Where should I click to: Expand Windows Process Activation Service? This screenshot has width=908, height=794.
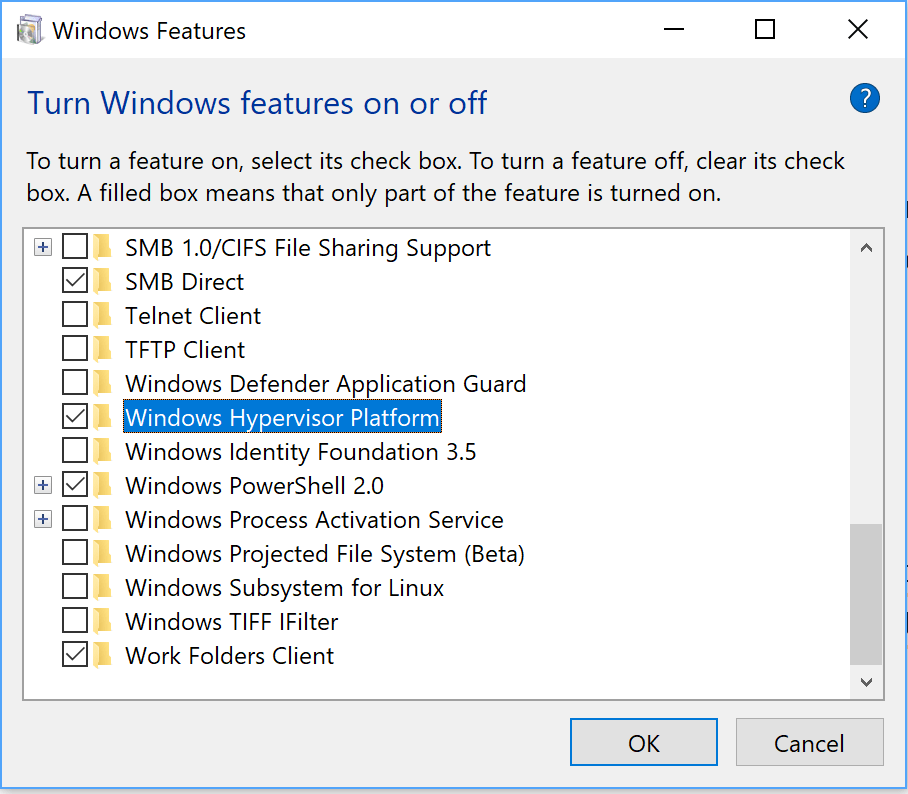(x=43, y=519)
